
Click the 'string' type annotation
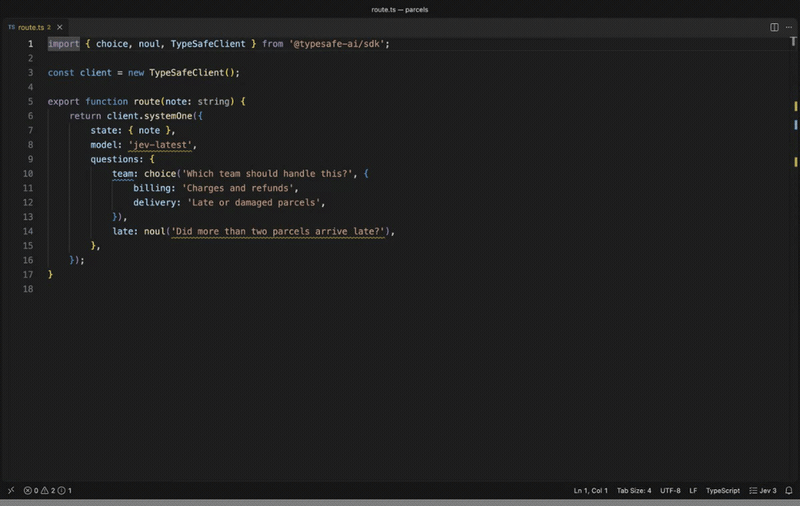pyautogui.click(x=213, y=102)
